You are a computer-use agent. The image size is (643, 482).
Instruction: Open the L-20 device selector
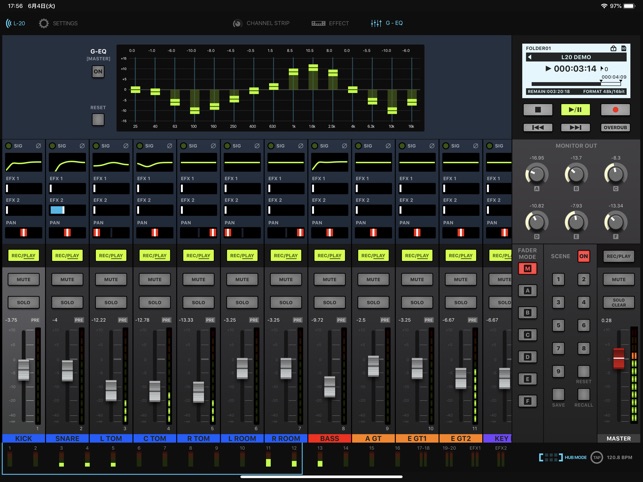coord(14,23)
